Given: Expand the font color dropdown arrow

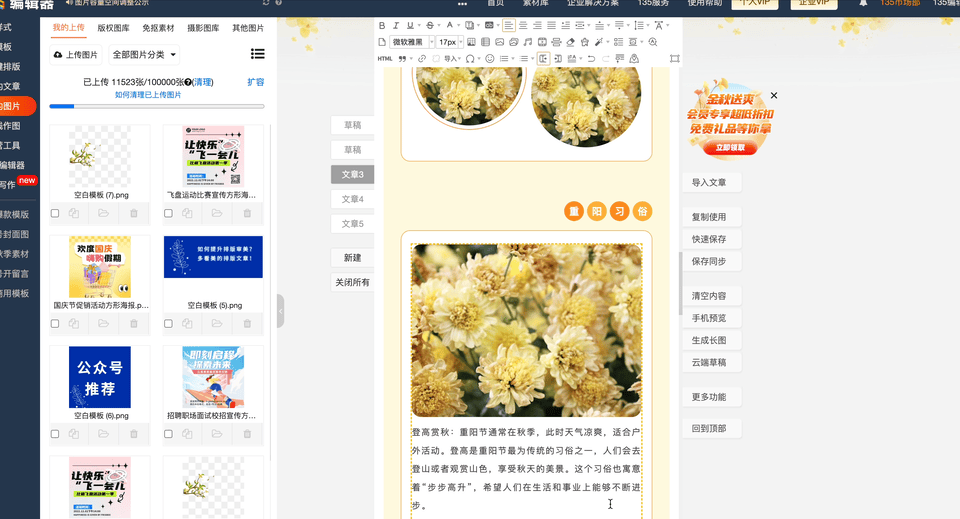Looking at the screenshot, I should point(459,26).
